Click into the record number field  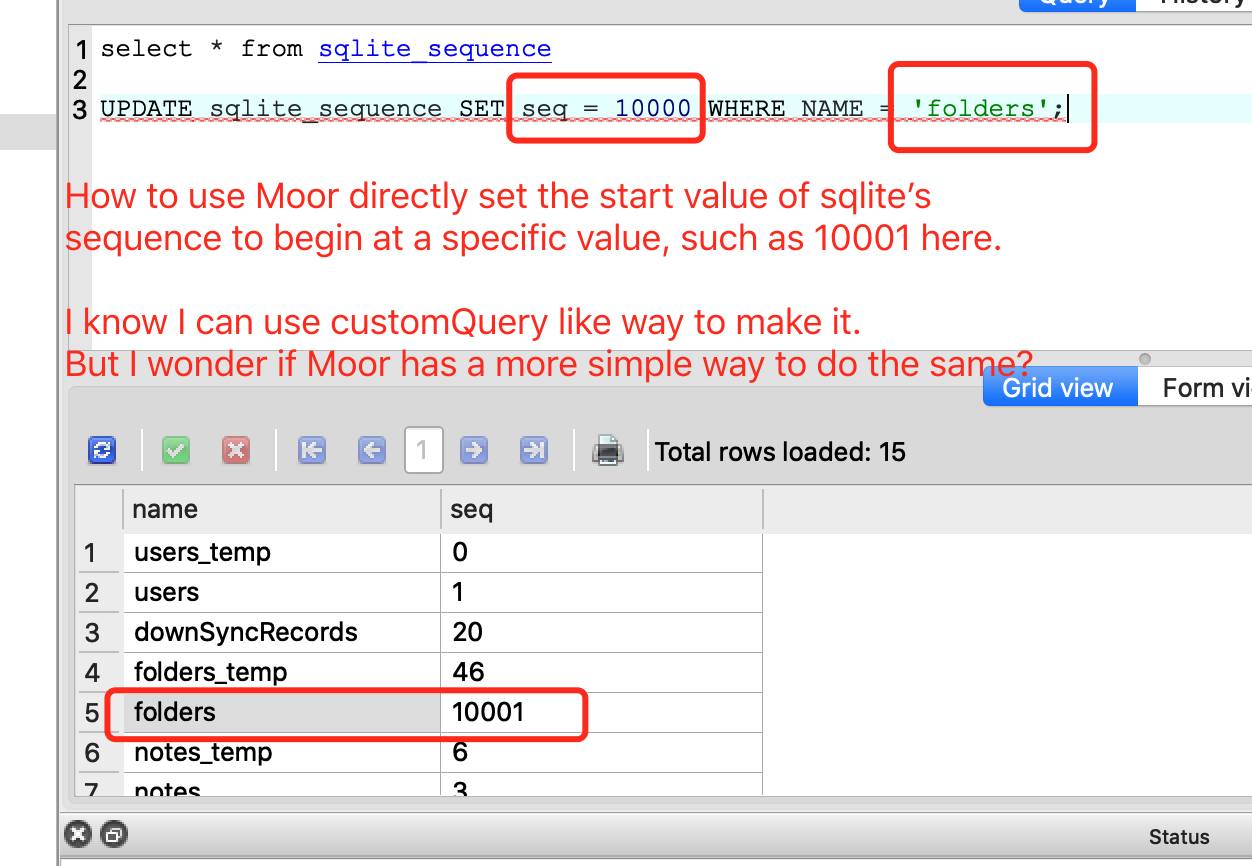(423, 450)
